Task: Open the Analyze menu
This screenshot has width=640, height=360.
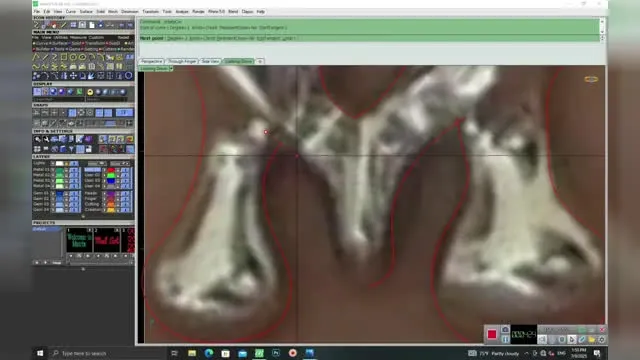Action: pyautogui.click(x=182, y=11)
